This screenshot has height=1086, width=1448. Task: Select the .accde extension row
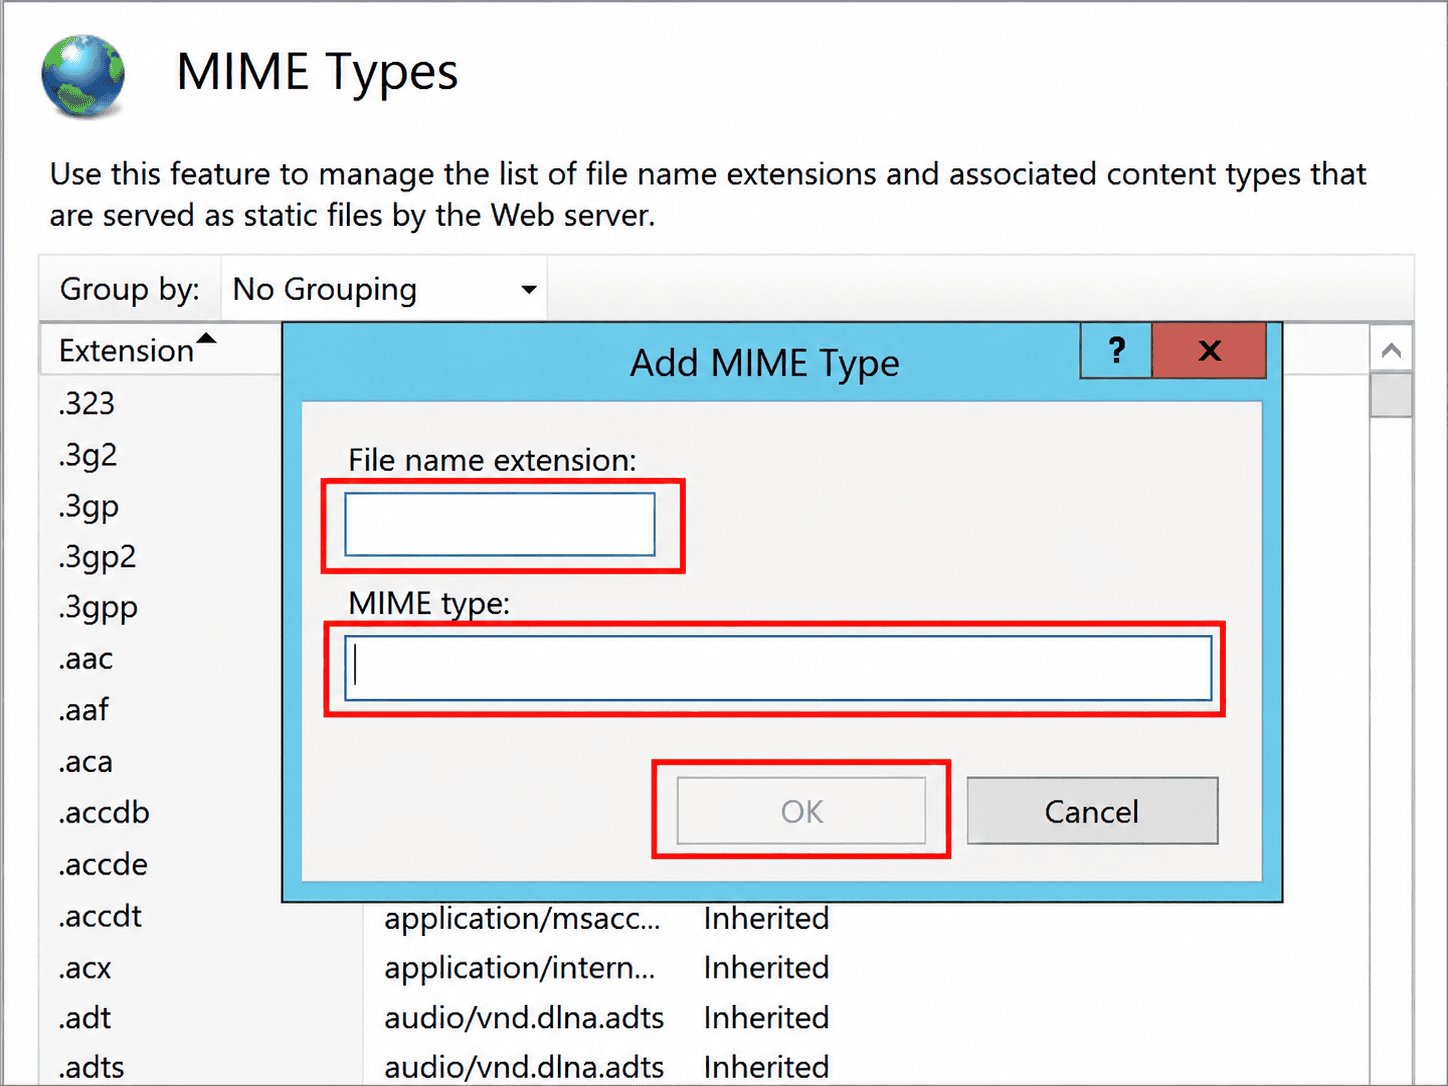pos(102,864)
